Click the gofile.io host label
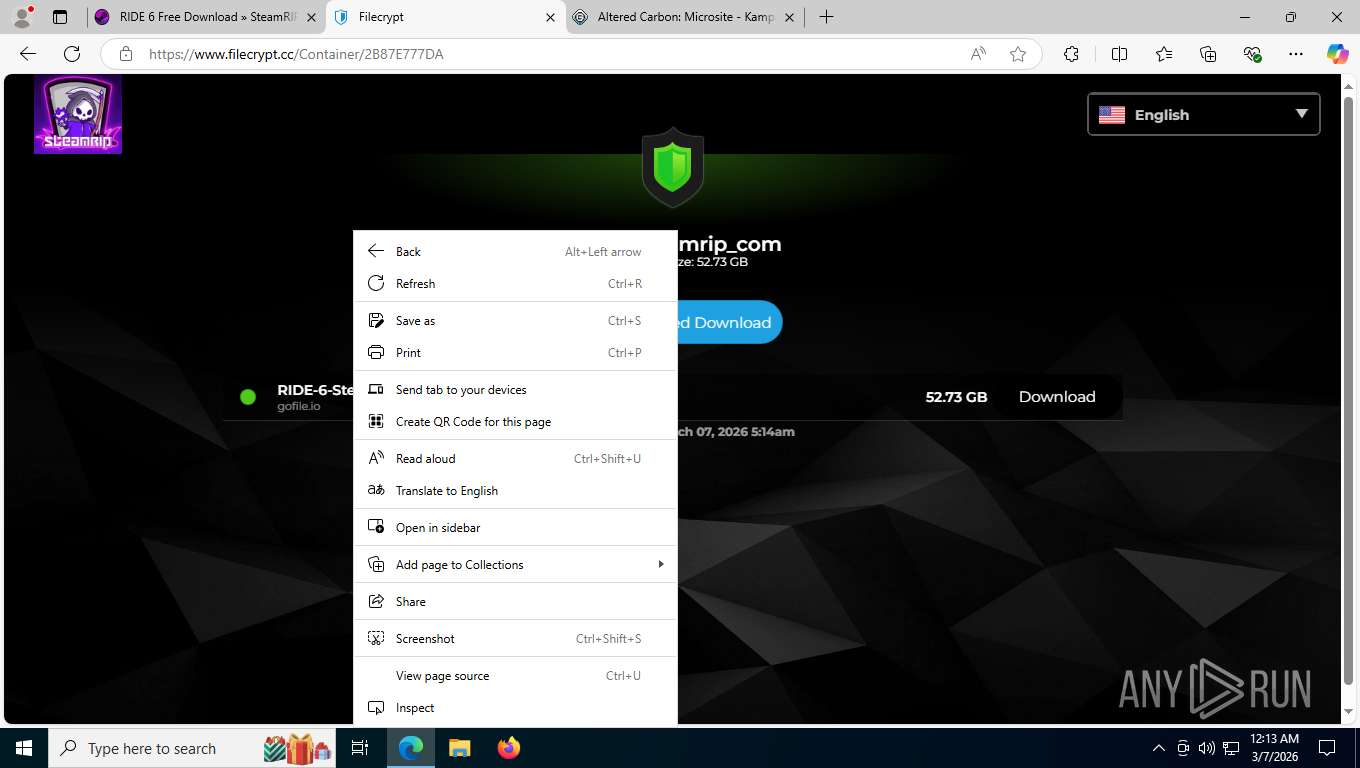 click(x=299, y=407)
